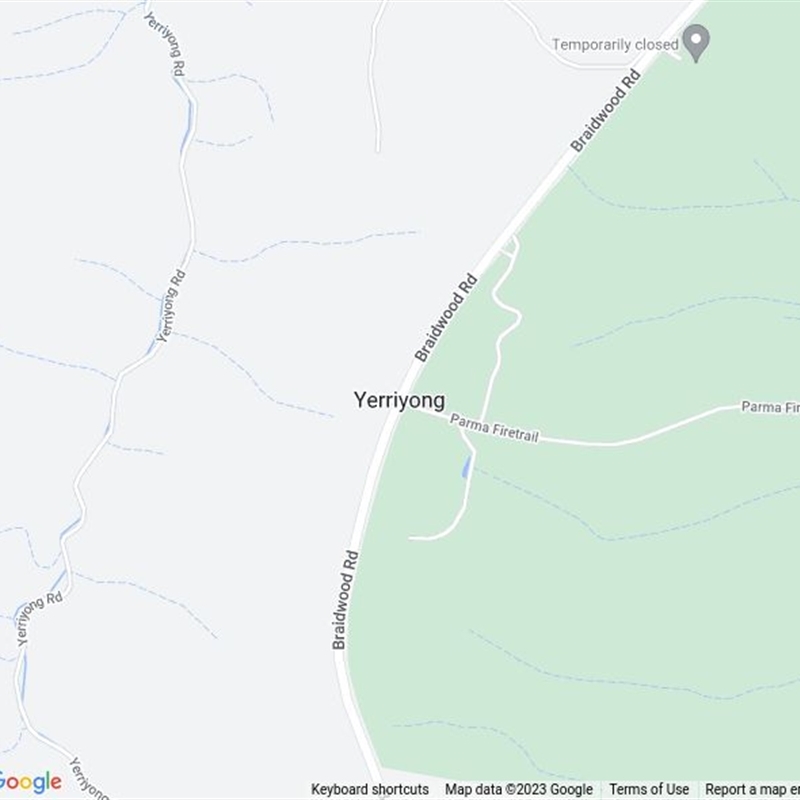Open the Google logo link
The width and height of the screenshot is (800, 800).
click(30, 782)
